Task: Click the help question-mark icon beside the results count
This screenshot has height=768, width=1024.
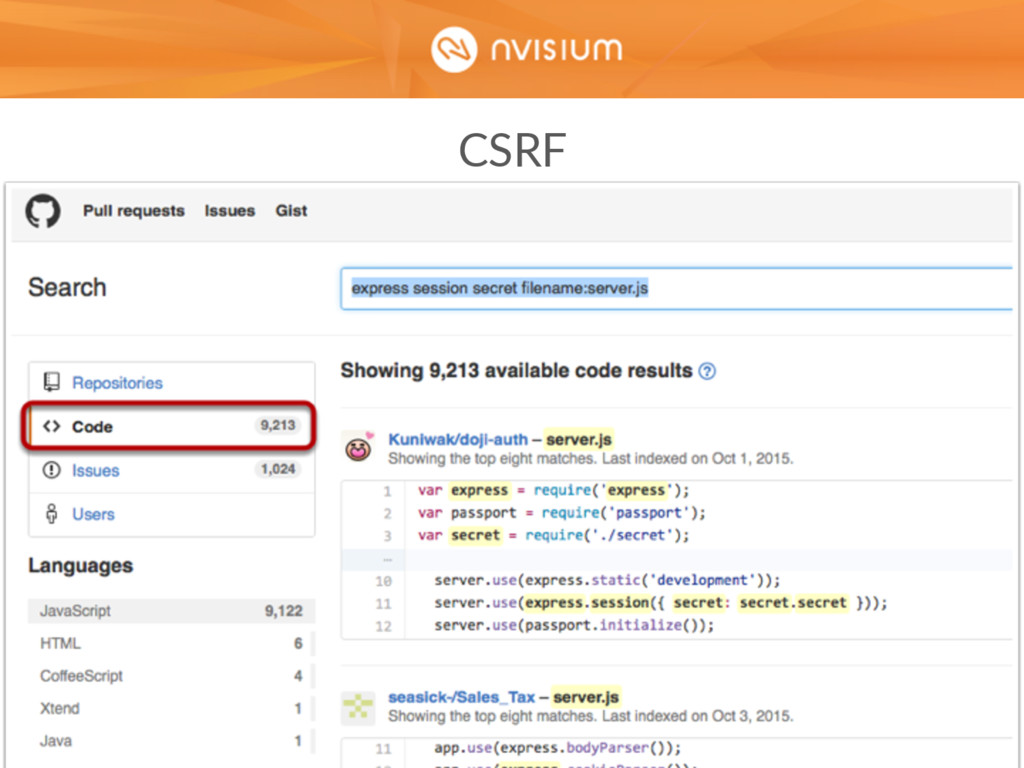Action: coord(707,372)
